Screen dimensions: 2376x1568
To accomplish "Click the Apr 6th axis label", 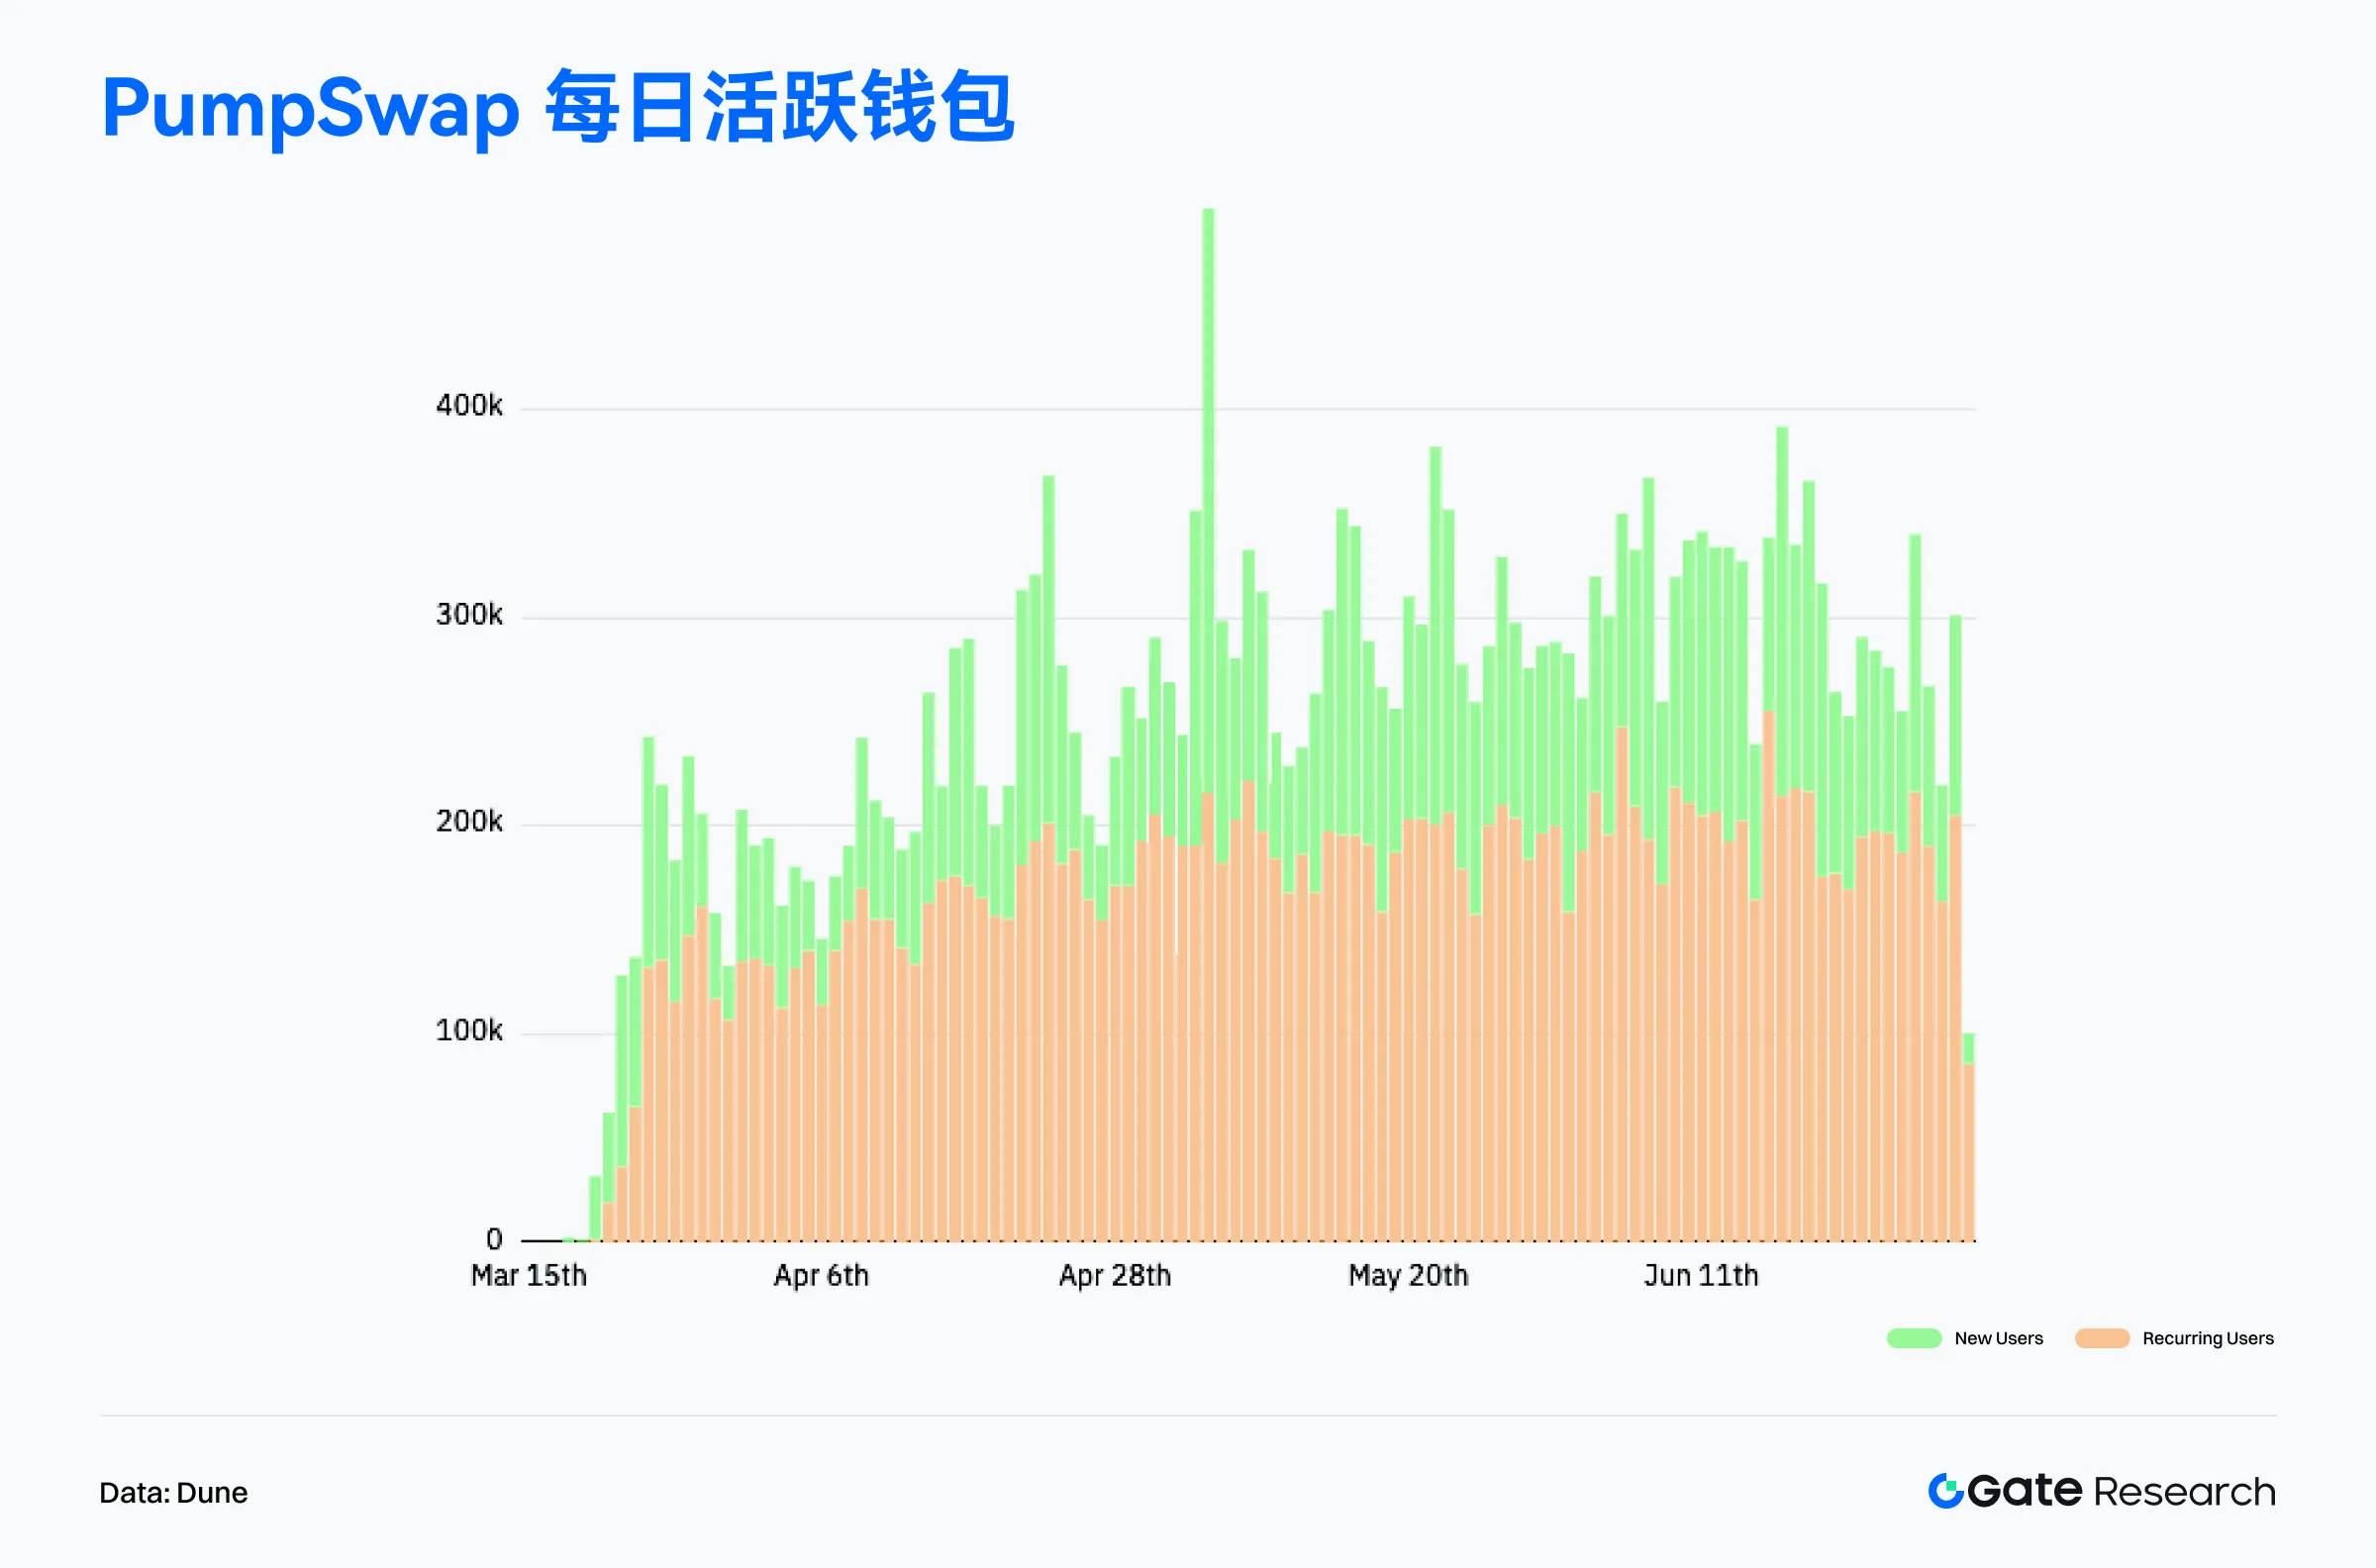I will point(822,1277).
